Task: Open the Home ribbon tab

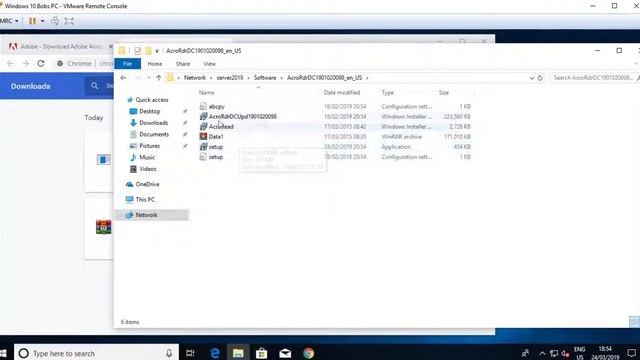Action: click(155, 64)
